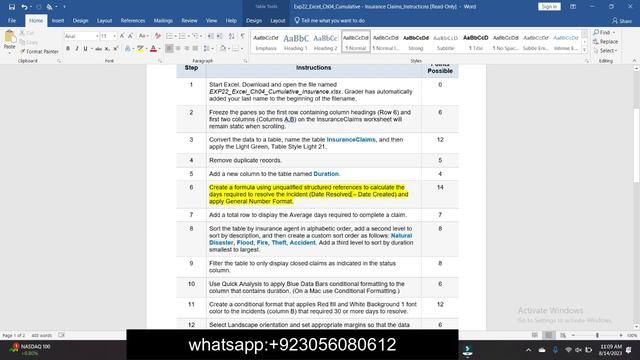
Task: Click the Format Painter tool
Action: click(39, 51)
